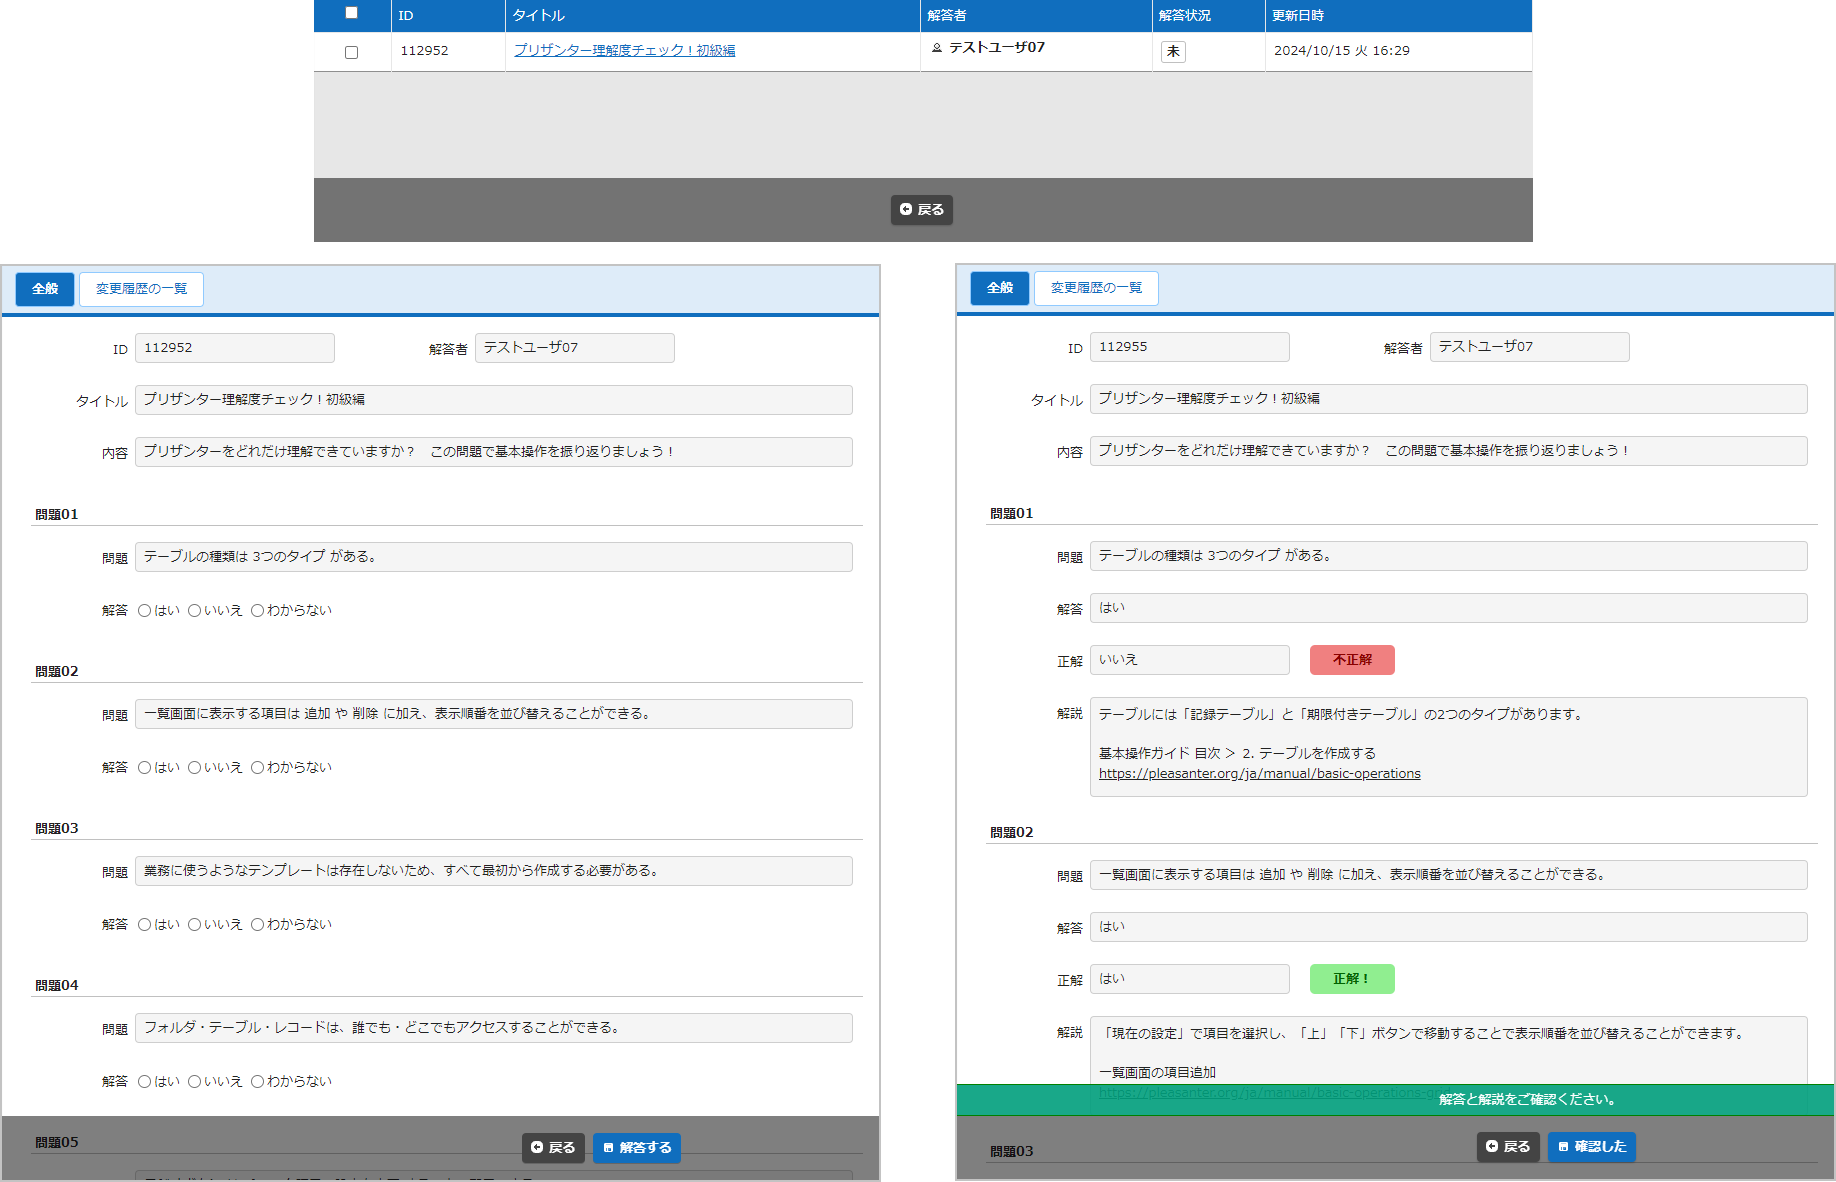This screenshot has height=1182, width=1836.
Task: Click the 問題01 正解 field showing いいえ
Action: point(1190,660)
